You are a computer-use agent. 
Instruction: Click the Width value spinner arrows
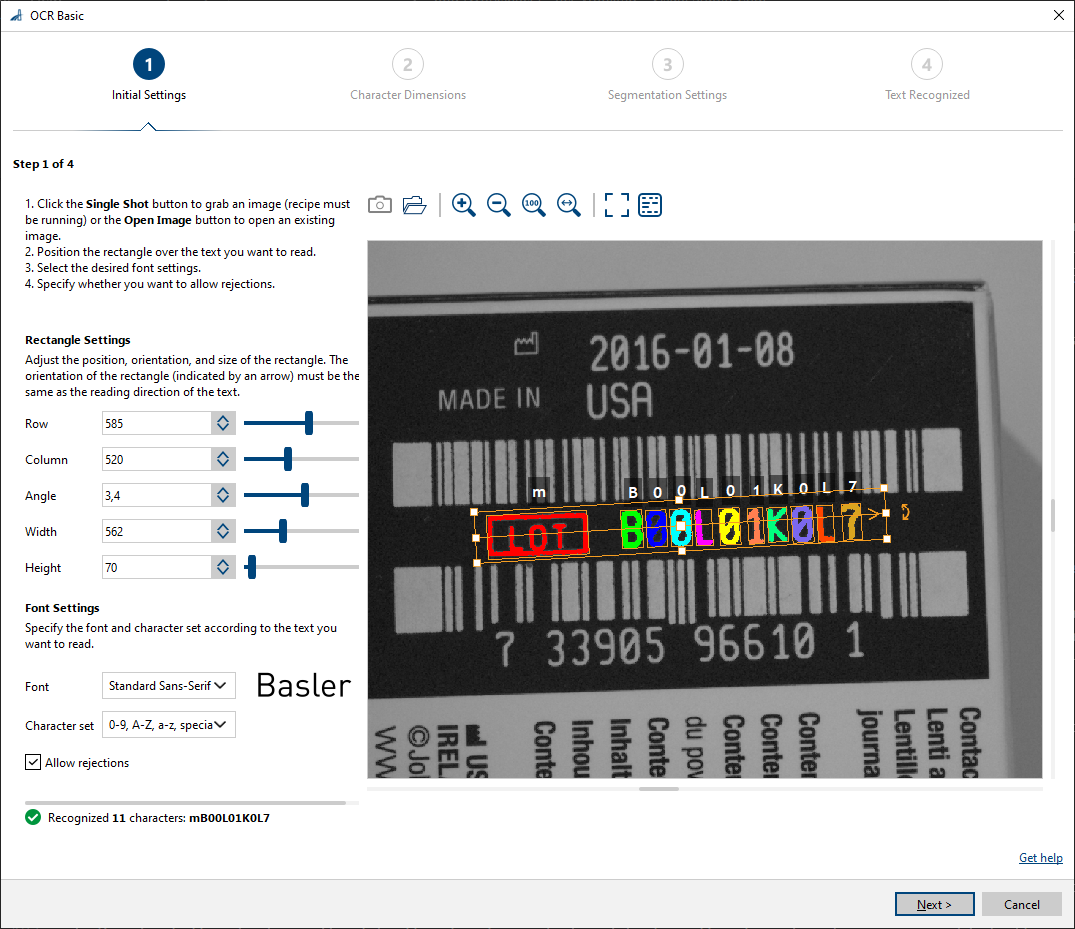pyautogui.click(x=223, y=531)
